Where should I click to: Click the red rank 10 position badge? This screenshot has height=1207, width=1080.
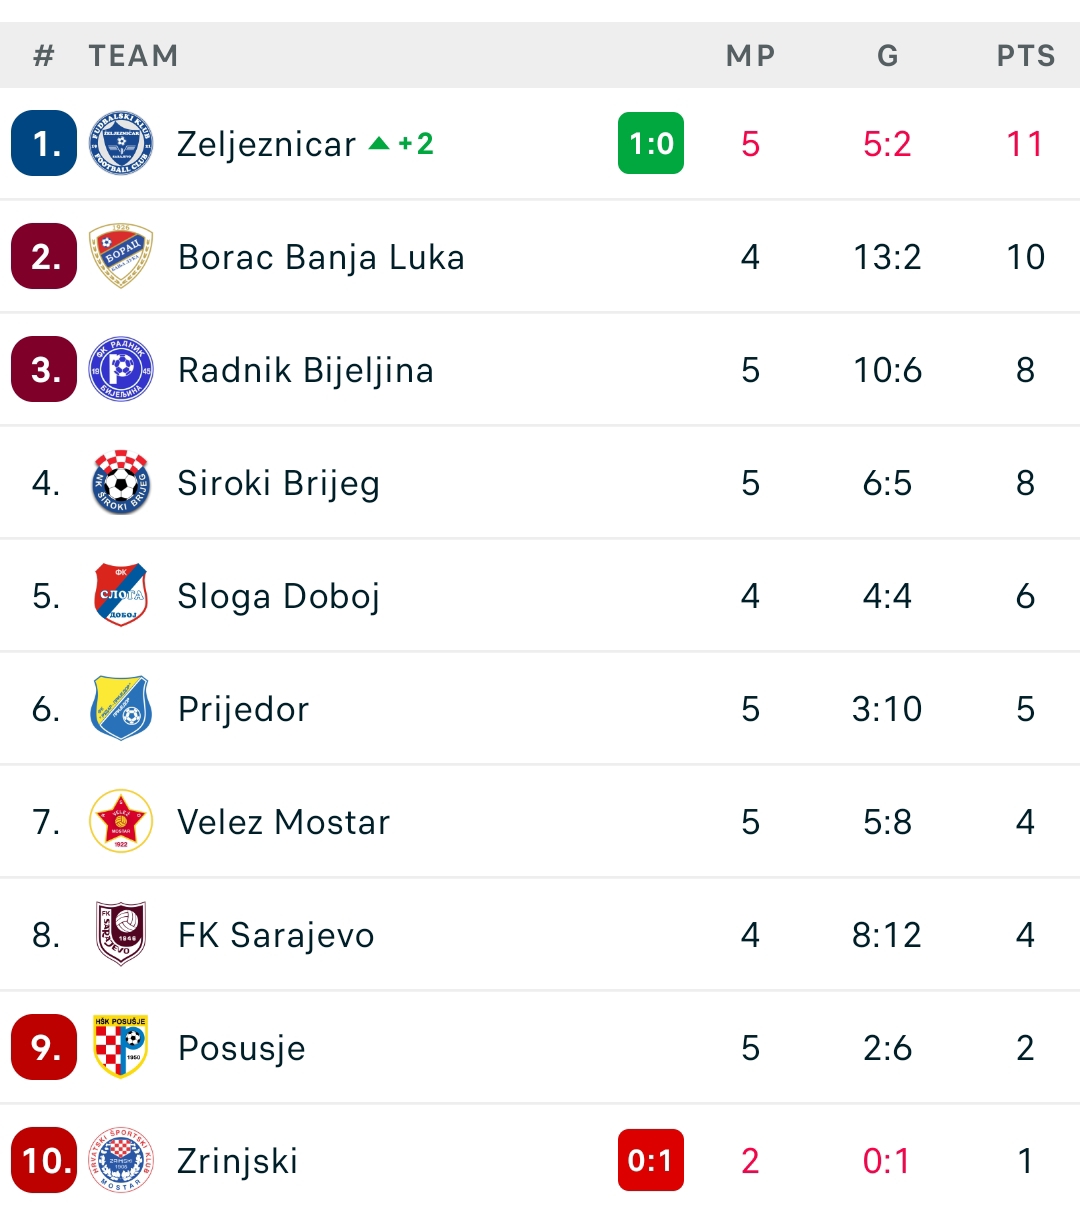44,1161
